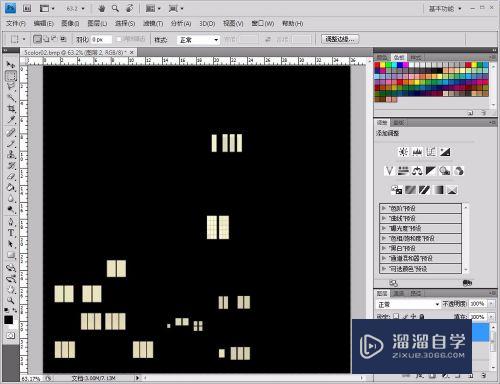Launch Bridge from the application bar
This screenshot has height=384, width=500.
click(x=27, y=8)
